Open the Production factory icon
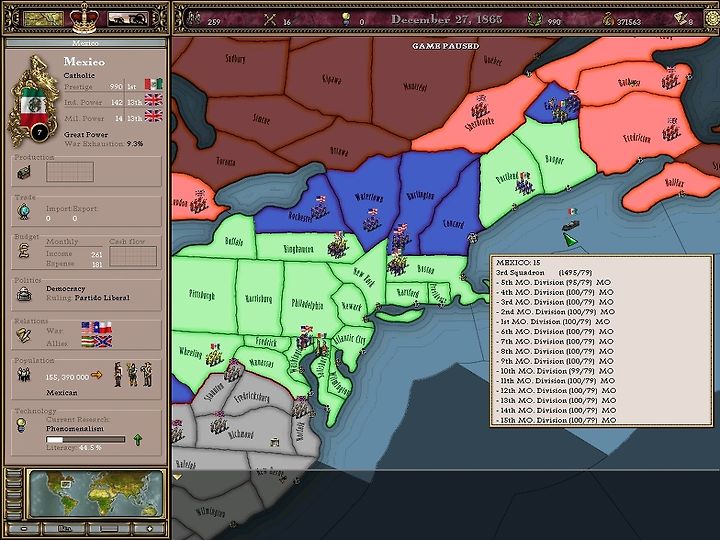 tap(24, 172)
